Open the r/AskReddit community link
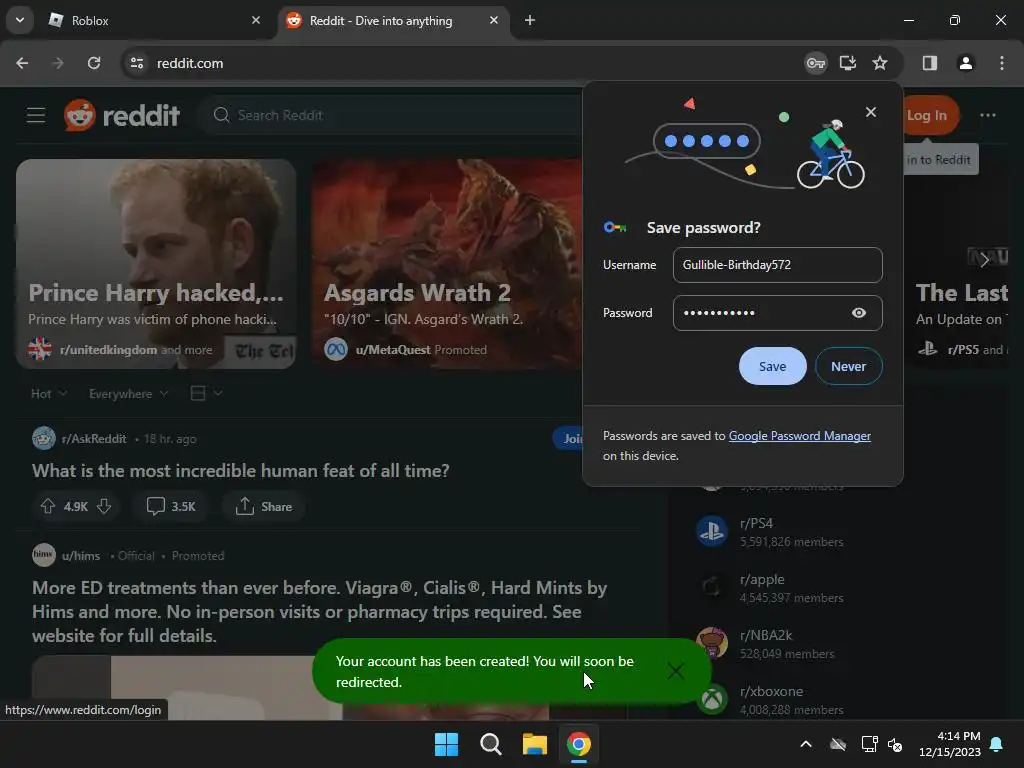Viewport: 1024px width, 768px height. pyautogui.click(x=93, y=439)
